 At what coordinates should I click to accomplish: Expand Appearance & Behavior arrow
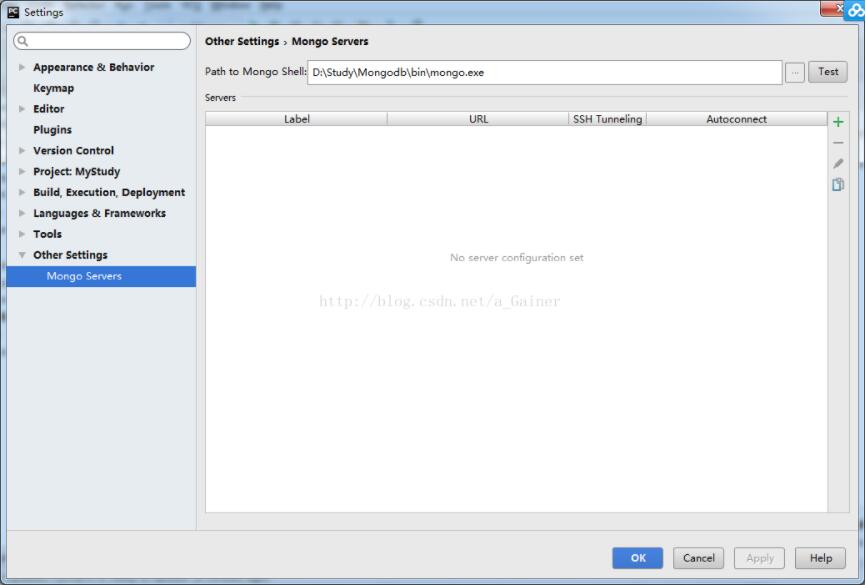point(22,67)
